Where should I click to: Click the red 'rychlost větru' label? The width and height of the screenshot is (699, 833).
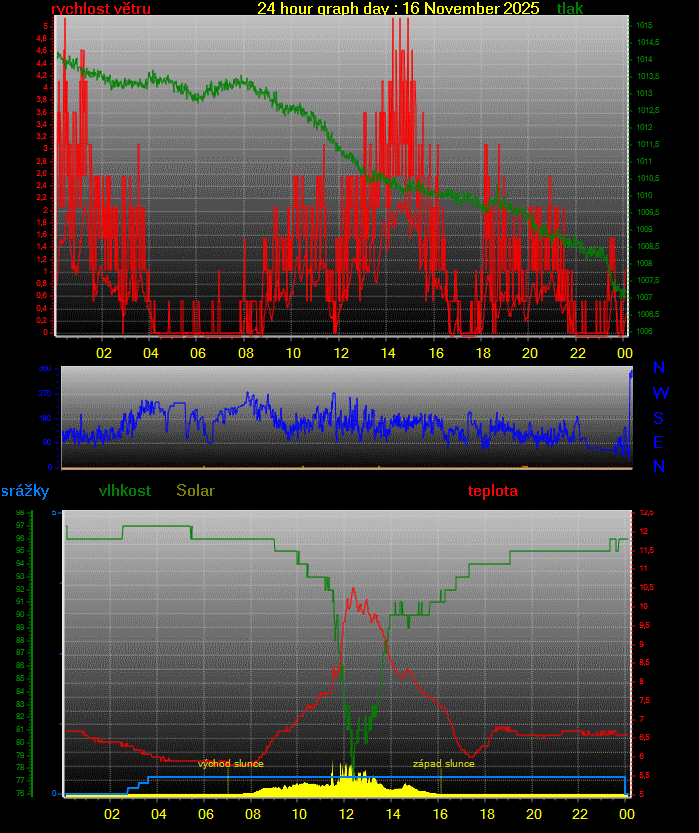(101, 9)
